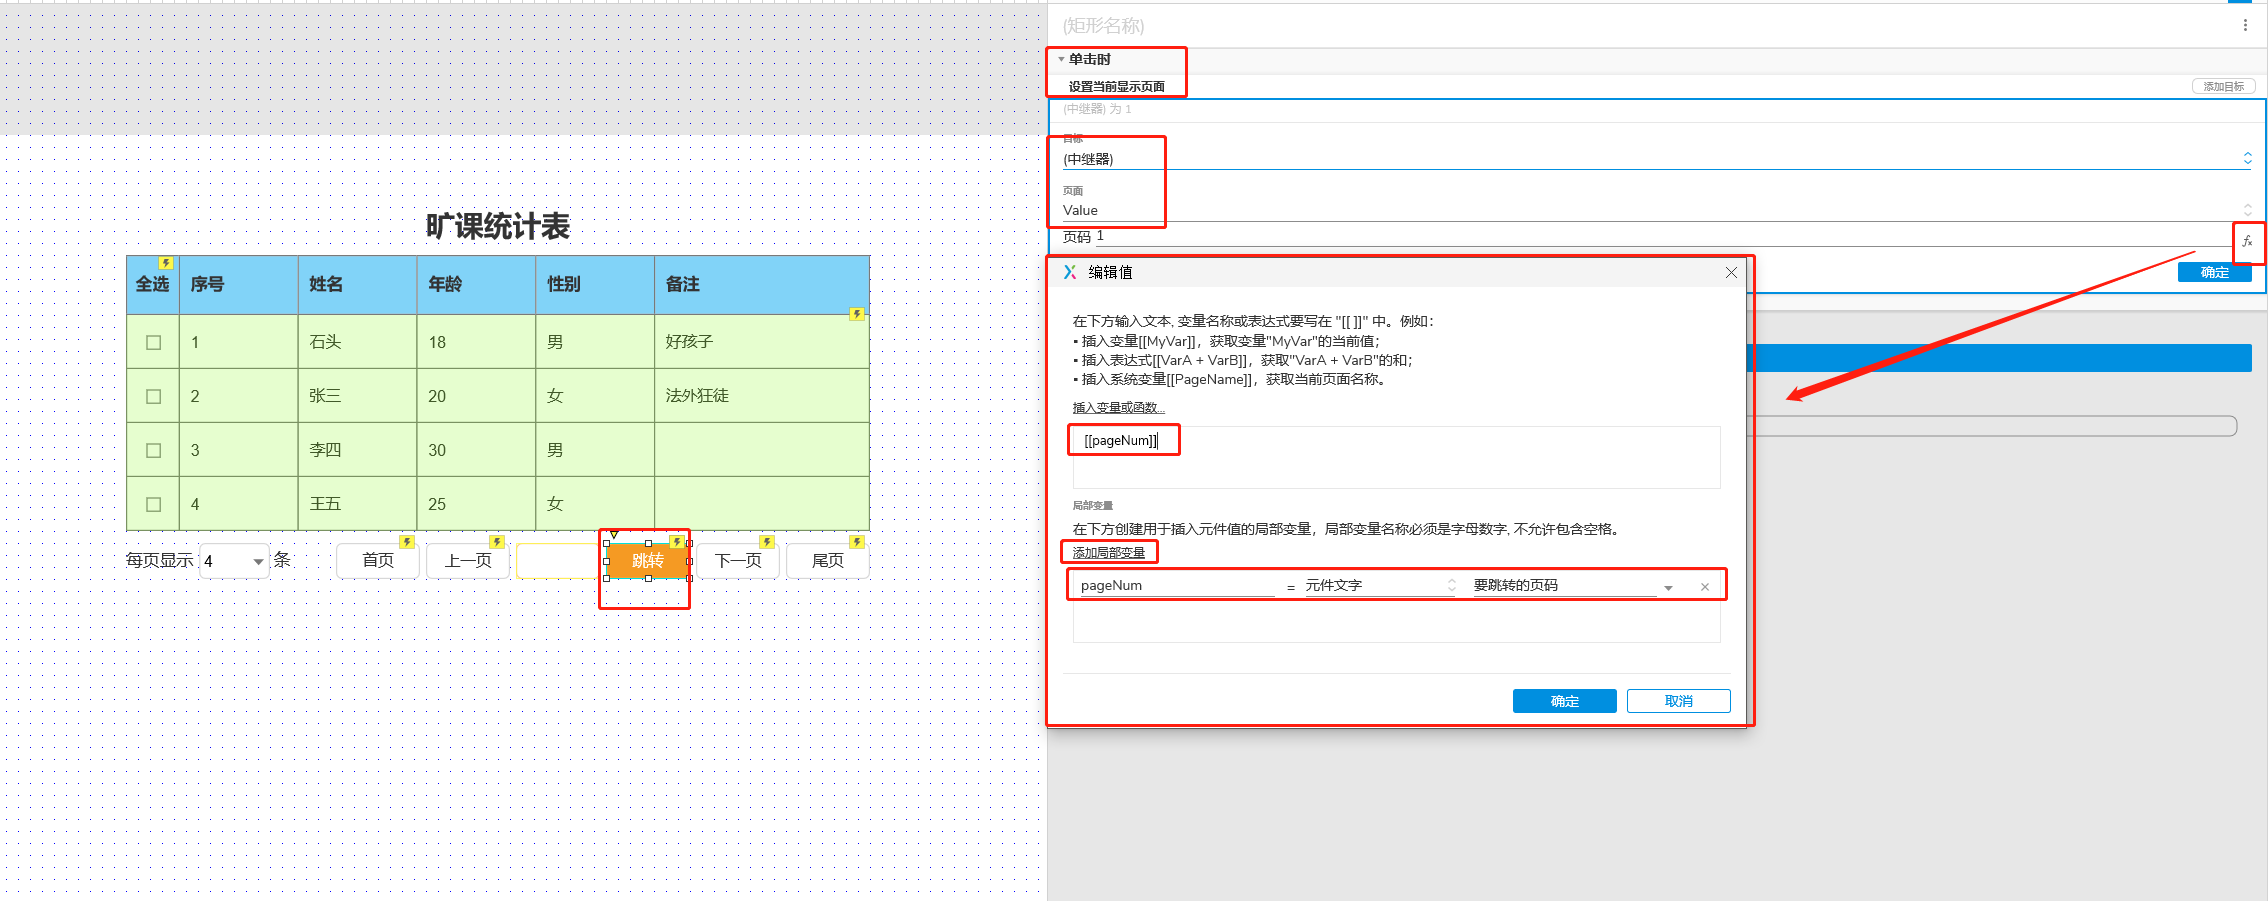Click the fx edit value icon
Viewport: 2268px width, 901px height.
click(2247, 241)
